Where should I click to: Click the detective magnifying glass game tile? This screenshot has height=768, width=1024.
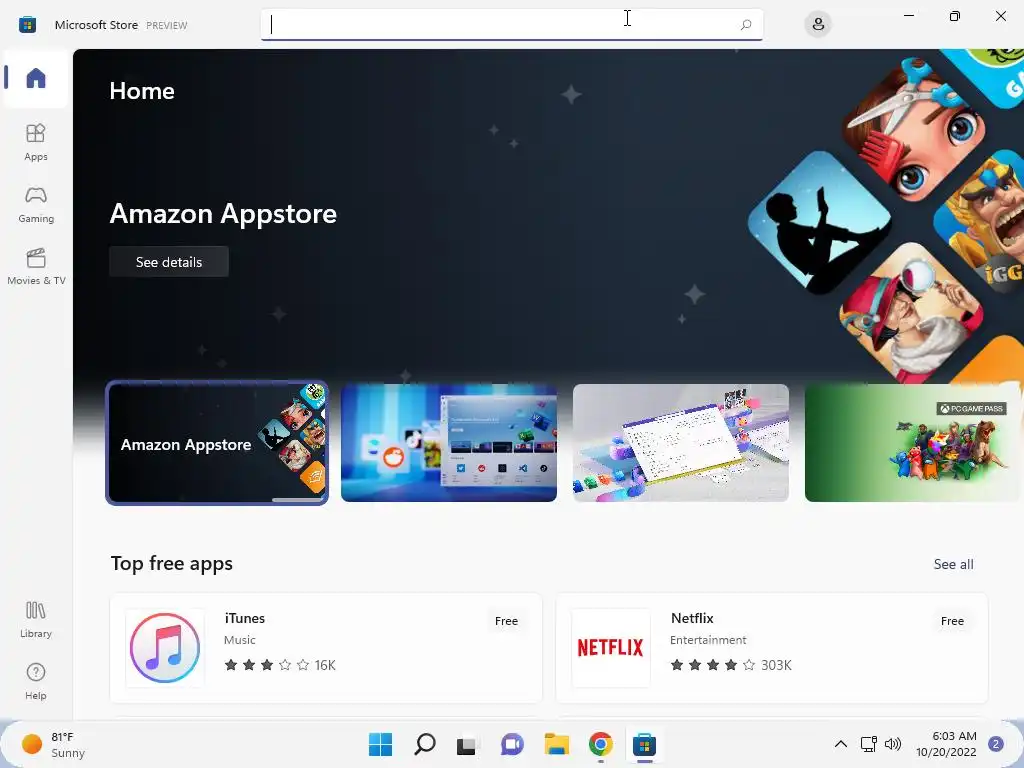(x=910, y=315)
